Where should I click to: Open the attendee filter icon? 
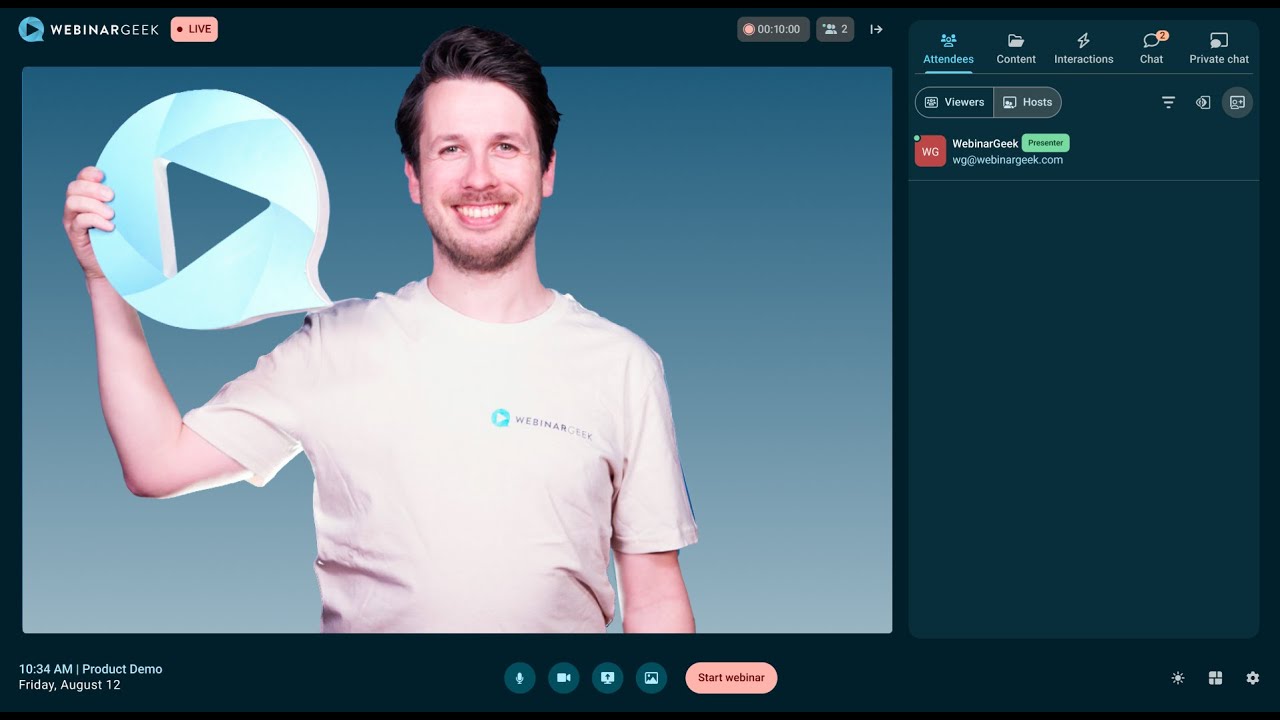pos(1168,102)
